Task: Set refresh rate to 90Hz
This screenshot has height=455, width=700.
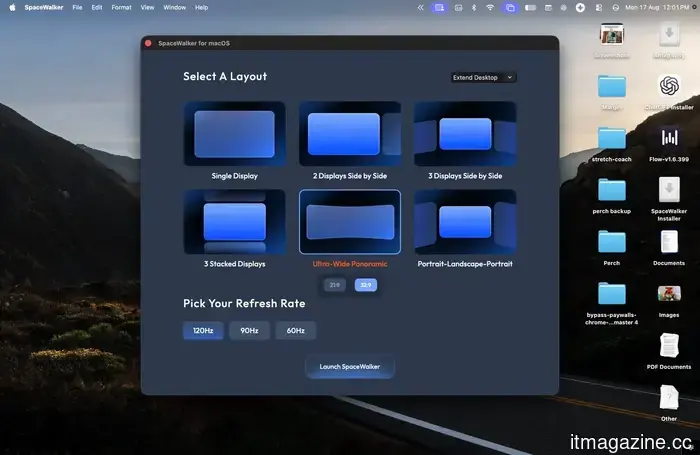Action: pyautogui.click(x=249, y=330)
